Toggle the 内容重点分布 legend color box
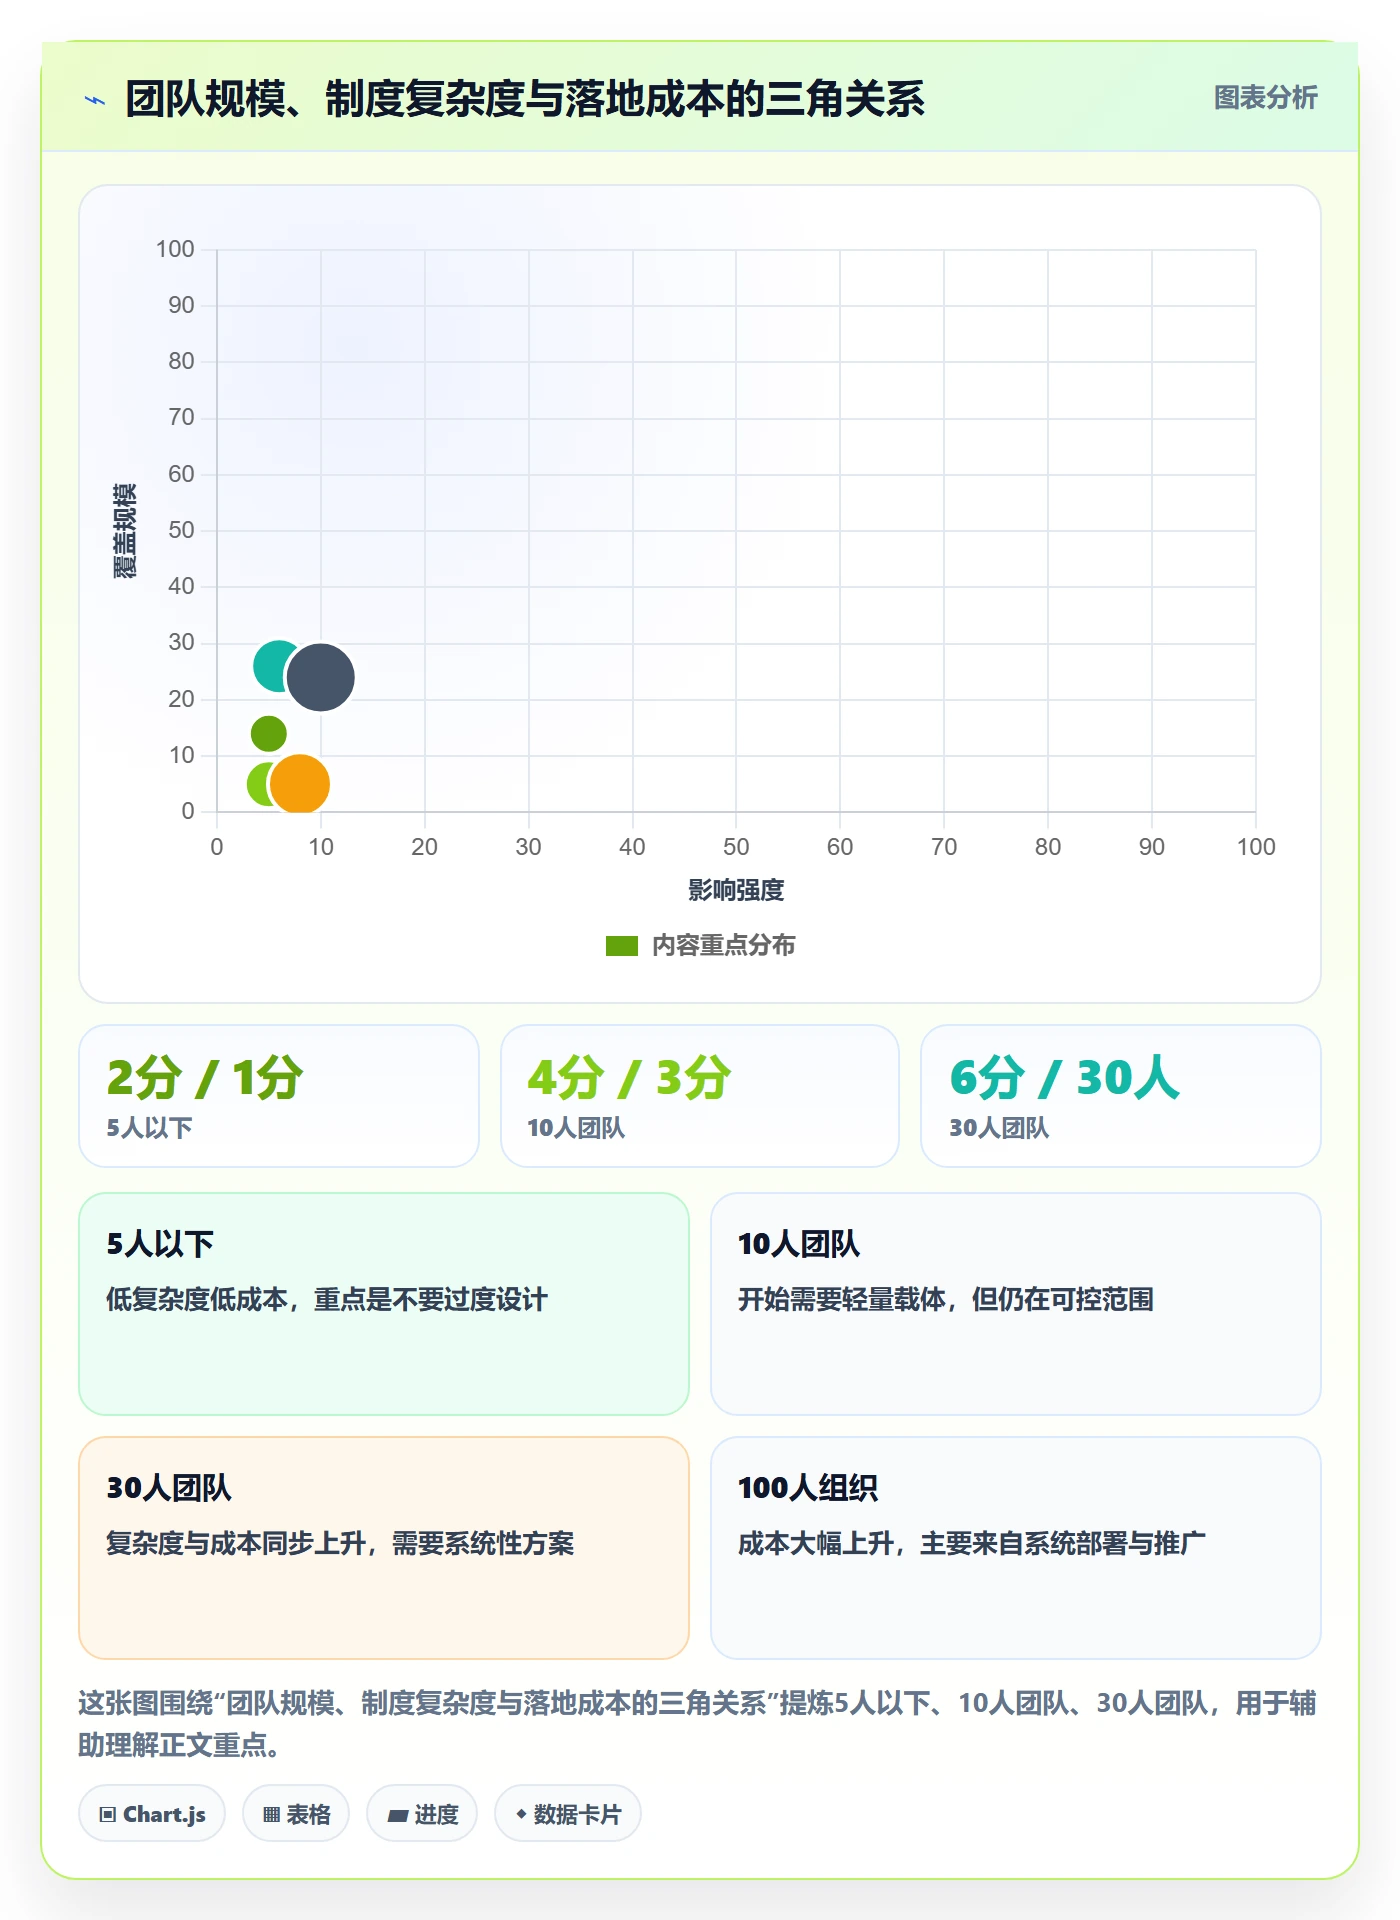 (x=621, y=946)
